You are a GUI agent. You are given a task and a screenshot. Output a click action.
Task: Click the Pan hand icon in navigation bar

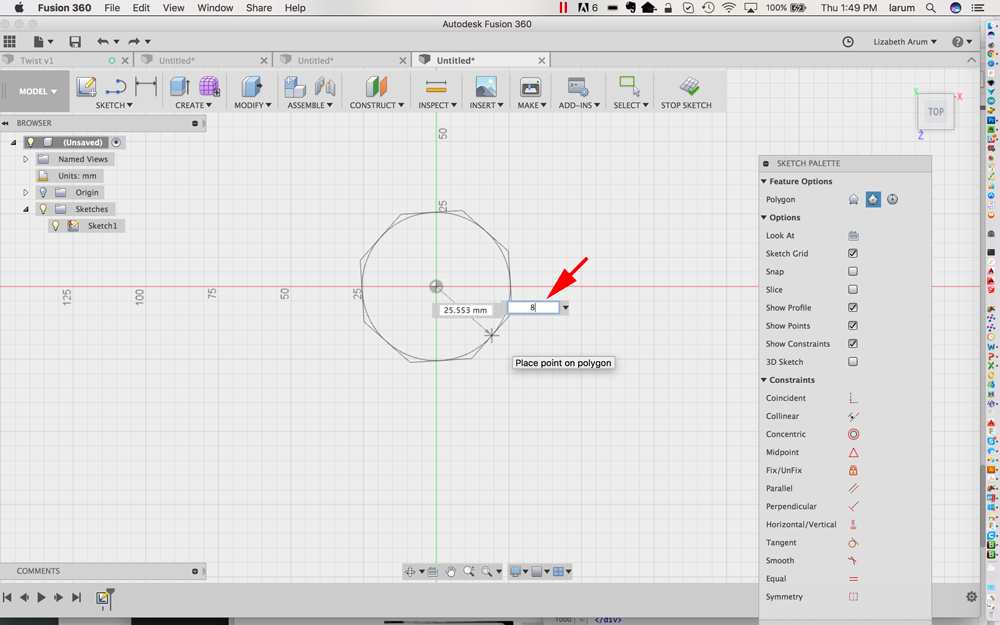(x=451, y=571)
